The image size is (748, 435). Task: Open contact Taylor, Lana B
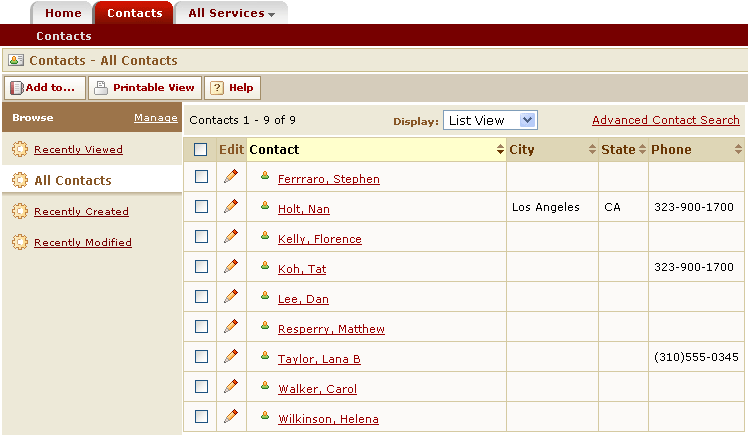coord(319,359)
